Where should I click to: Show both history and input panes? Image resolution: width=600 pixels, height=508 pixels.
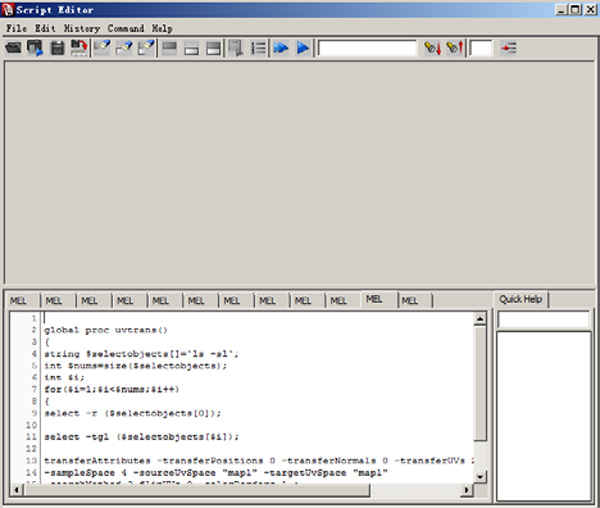(x=213, y=48)
